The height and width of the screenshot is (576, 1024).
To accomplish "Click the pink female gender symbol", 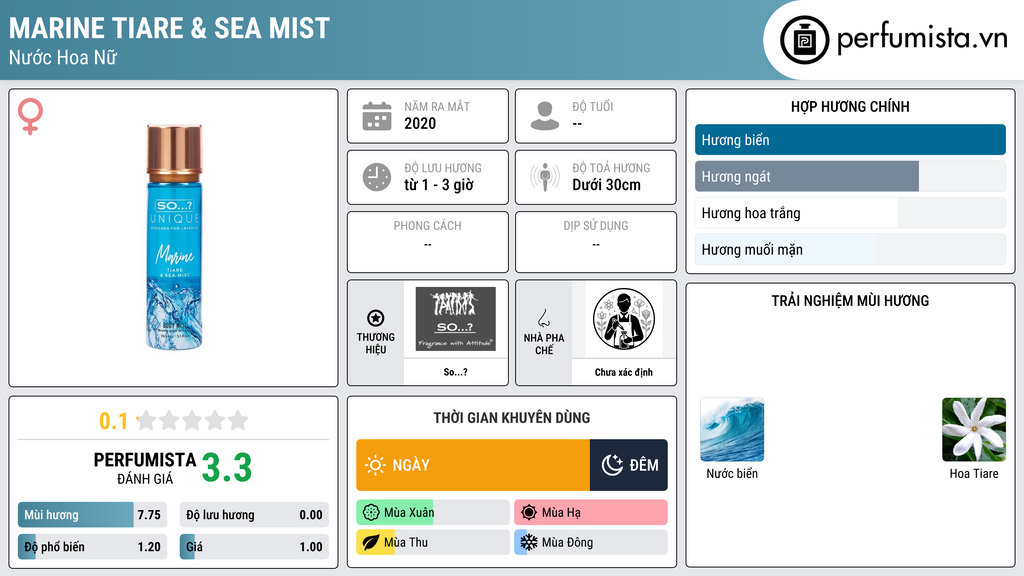I will [x=30, y=116].
